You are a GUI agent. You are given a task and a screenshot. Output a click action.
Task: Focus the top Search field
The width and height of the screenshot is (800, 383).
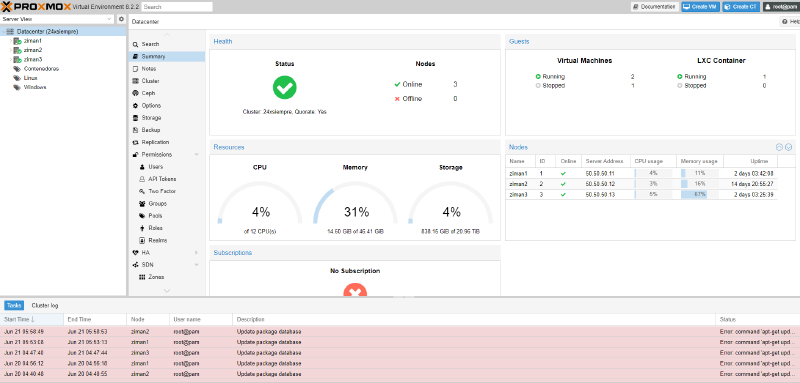click(x=177, y=7)
